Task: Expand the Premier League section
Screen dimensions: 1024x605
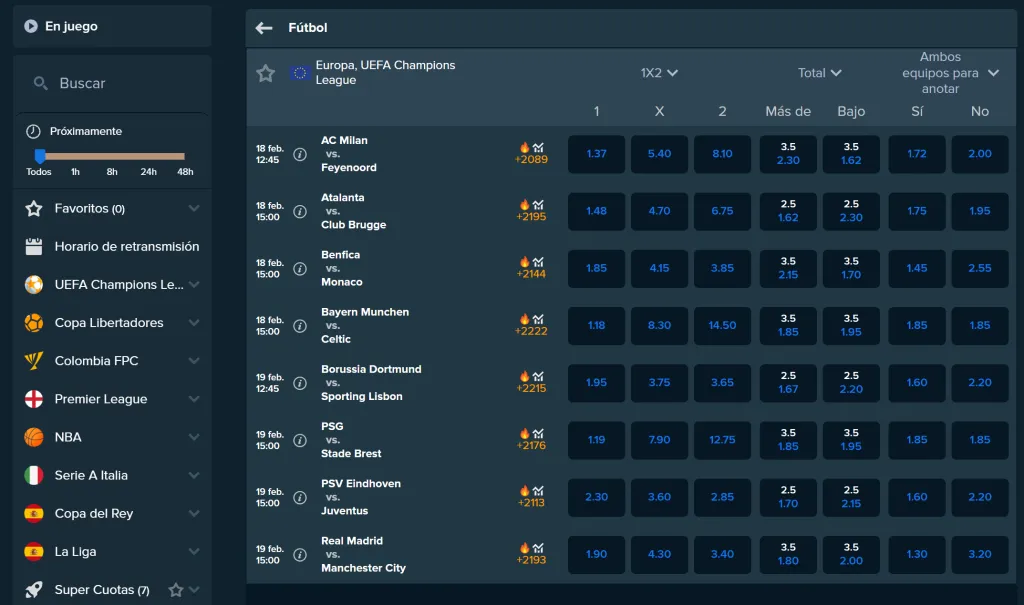Action: coord(112,399)
